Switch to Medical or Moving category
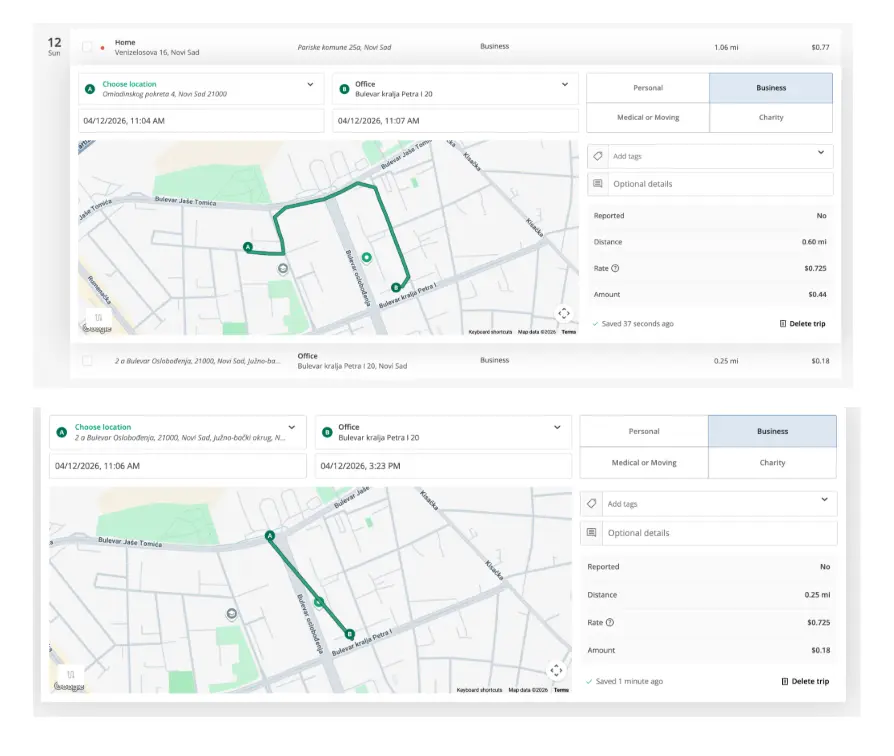 (648, 118)
